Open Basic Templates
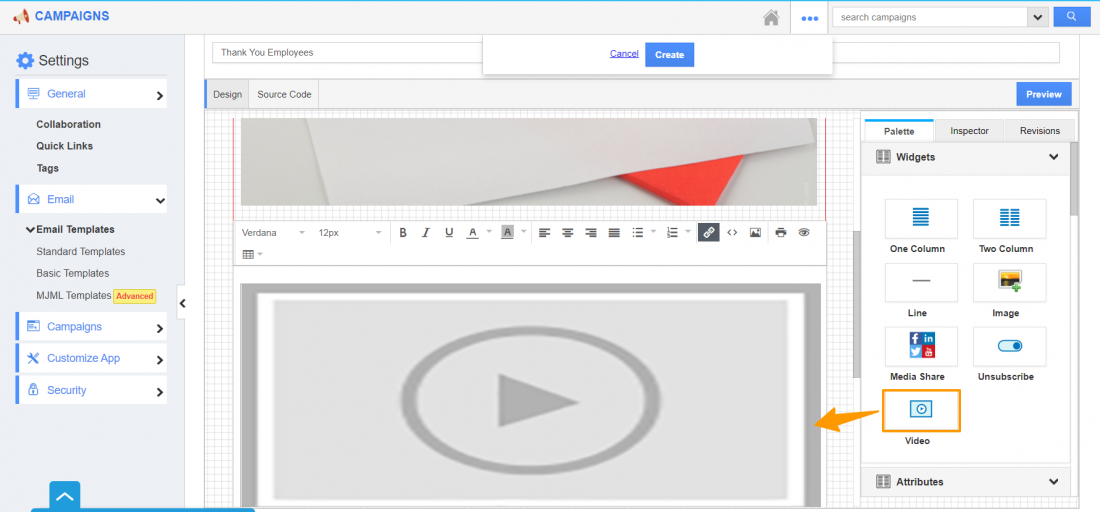This screenshot has height=512, width=1100. [x=73, y=274]
